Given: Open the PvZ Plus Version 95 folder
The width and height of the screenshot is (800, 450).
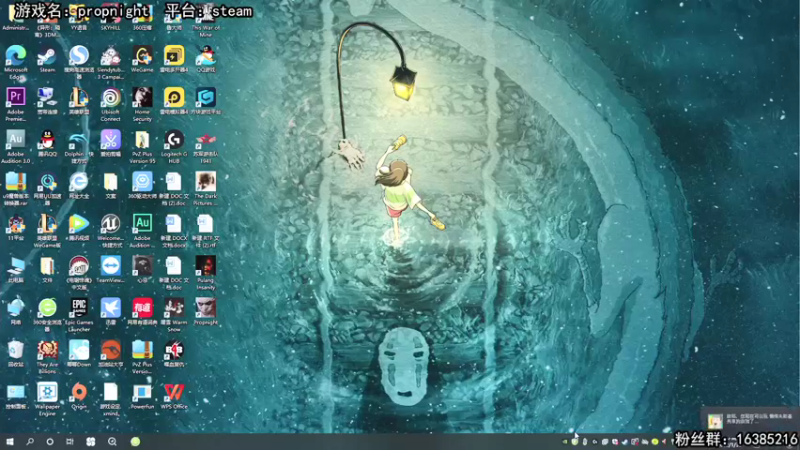Looking at the screenshot, I should pos(142,147).
